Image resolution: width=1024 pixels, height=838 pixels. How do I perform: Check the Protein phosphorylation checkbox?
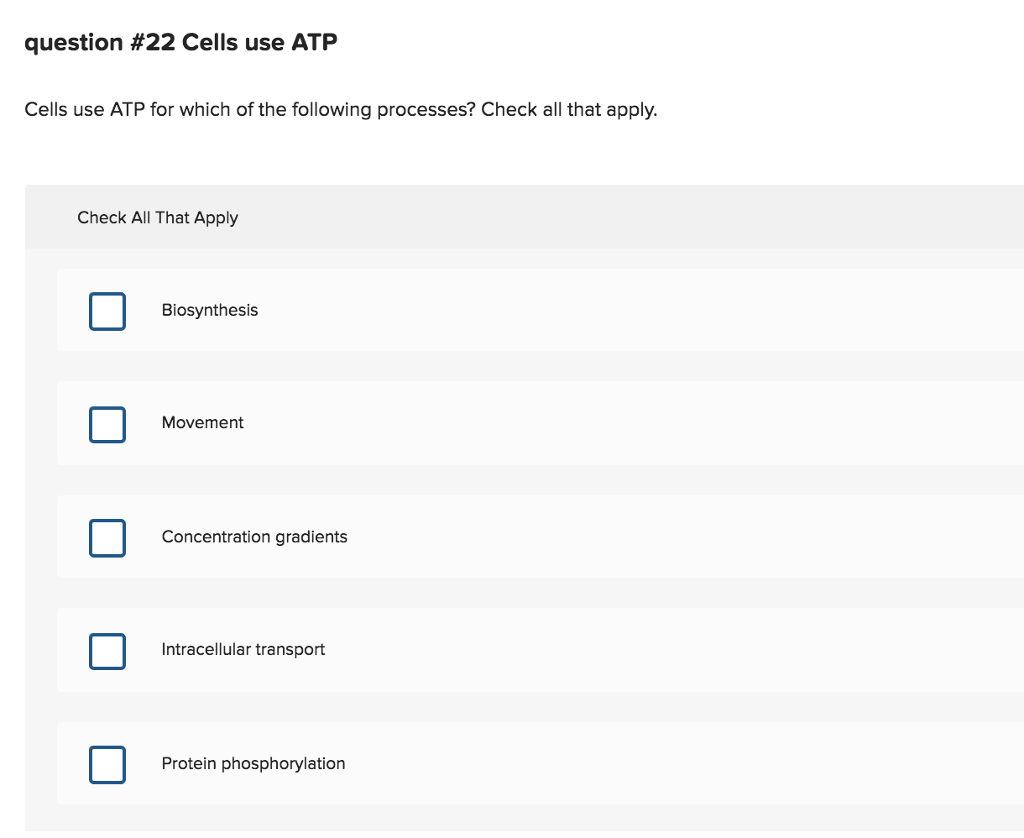(107, 764)
